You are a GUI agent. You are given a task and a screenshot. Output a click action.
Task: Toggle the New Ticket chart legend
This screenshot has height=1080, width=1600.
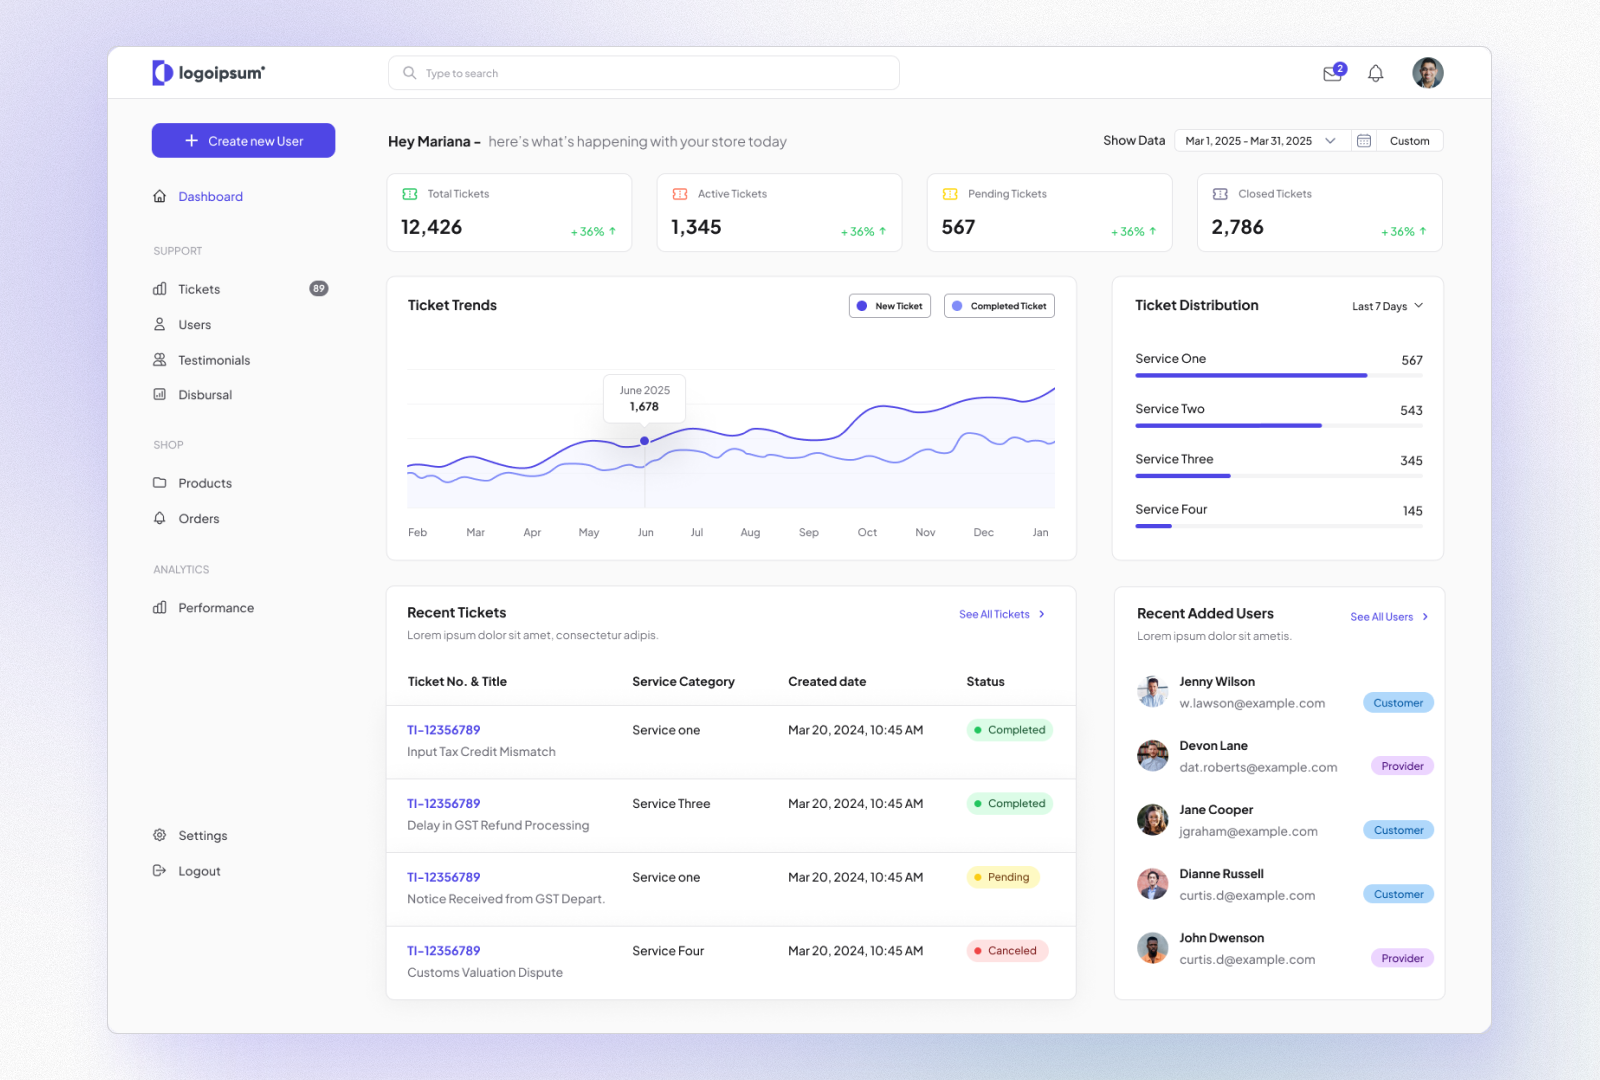coord(889,305)
